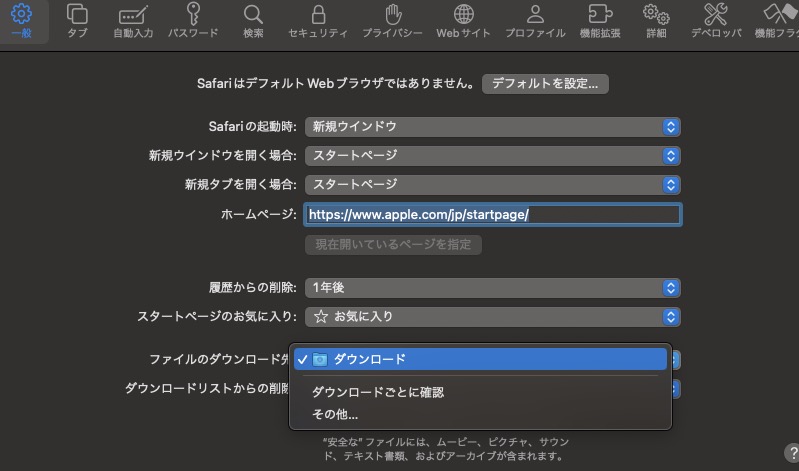Expand the Safariの起動時 dropdown
The image size is (799, 471).
pos(493,127)
